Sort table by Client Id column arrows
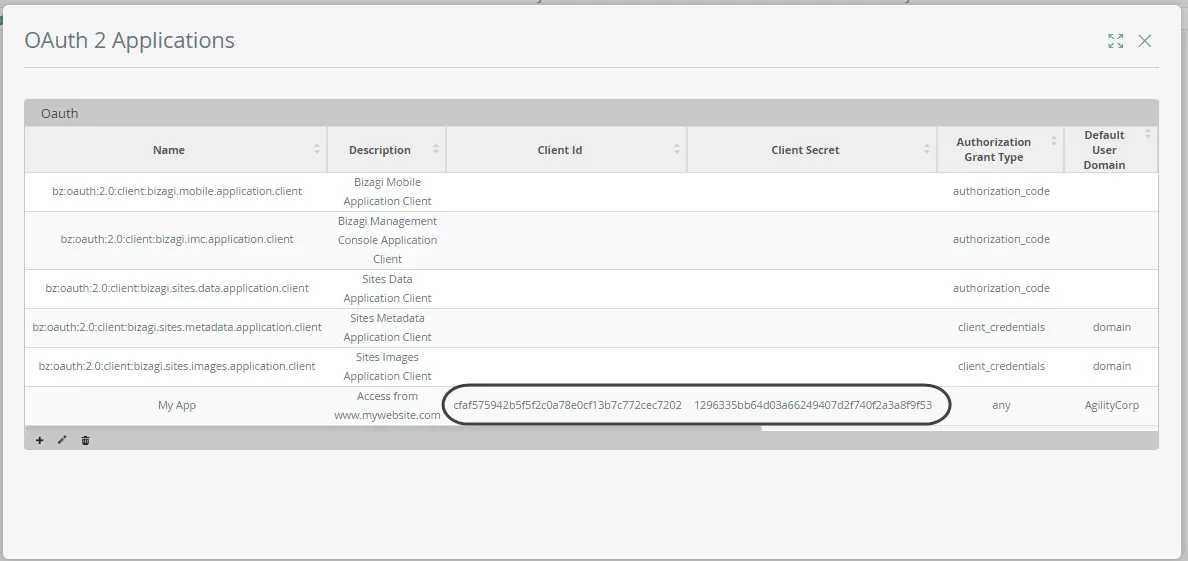The width and height of the screenshot is (1188, 561). (x=677, y=149)
